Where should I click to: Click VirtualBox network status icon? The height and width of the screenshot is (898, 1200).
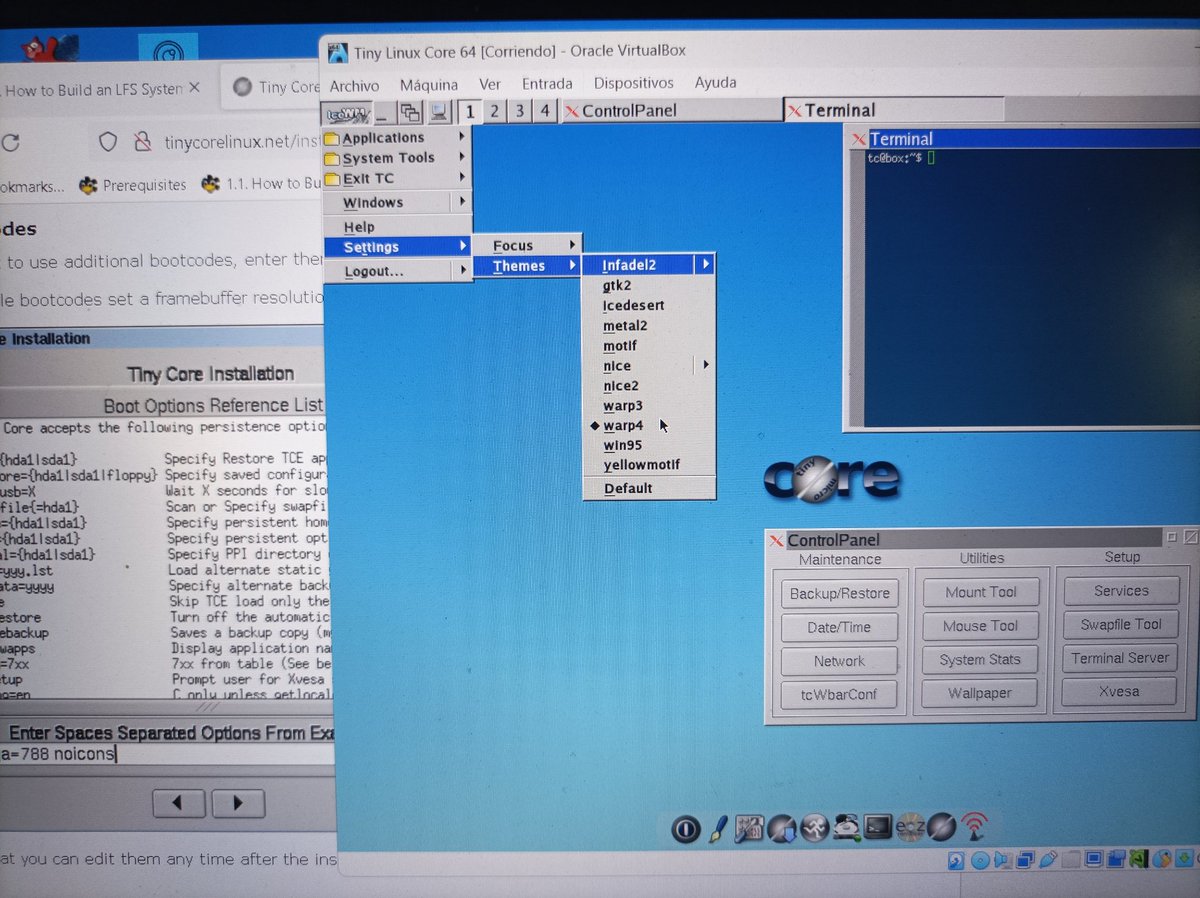point(1026,859)
